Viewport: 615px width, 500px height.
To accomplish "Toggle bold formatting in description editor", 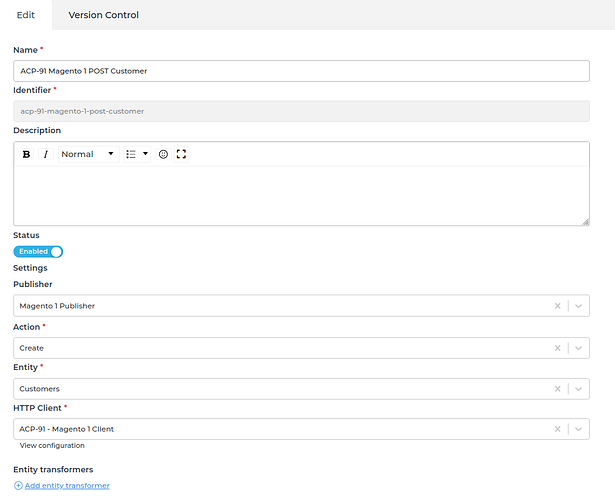I will coord(27,154).
